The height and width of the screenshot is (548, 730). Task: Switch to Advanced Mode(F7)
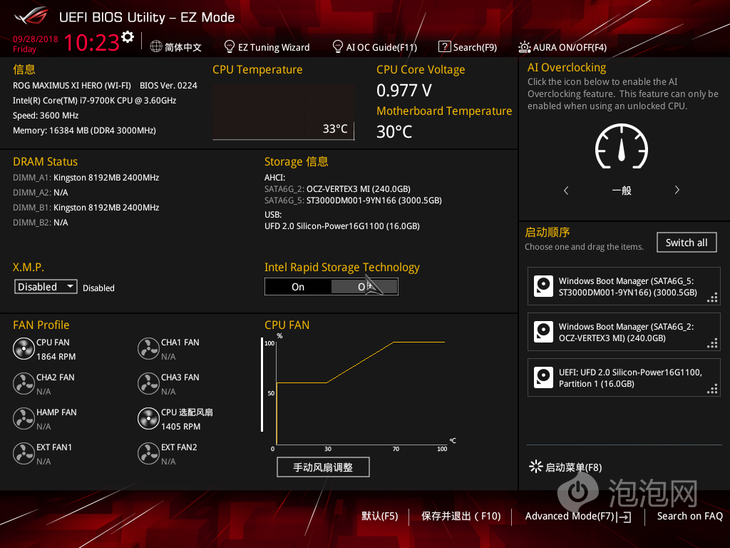578,516
